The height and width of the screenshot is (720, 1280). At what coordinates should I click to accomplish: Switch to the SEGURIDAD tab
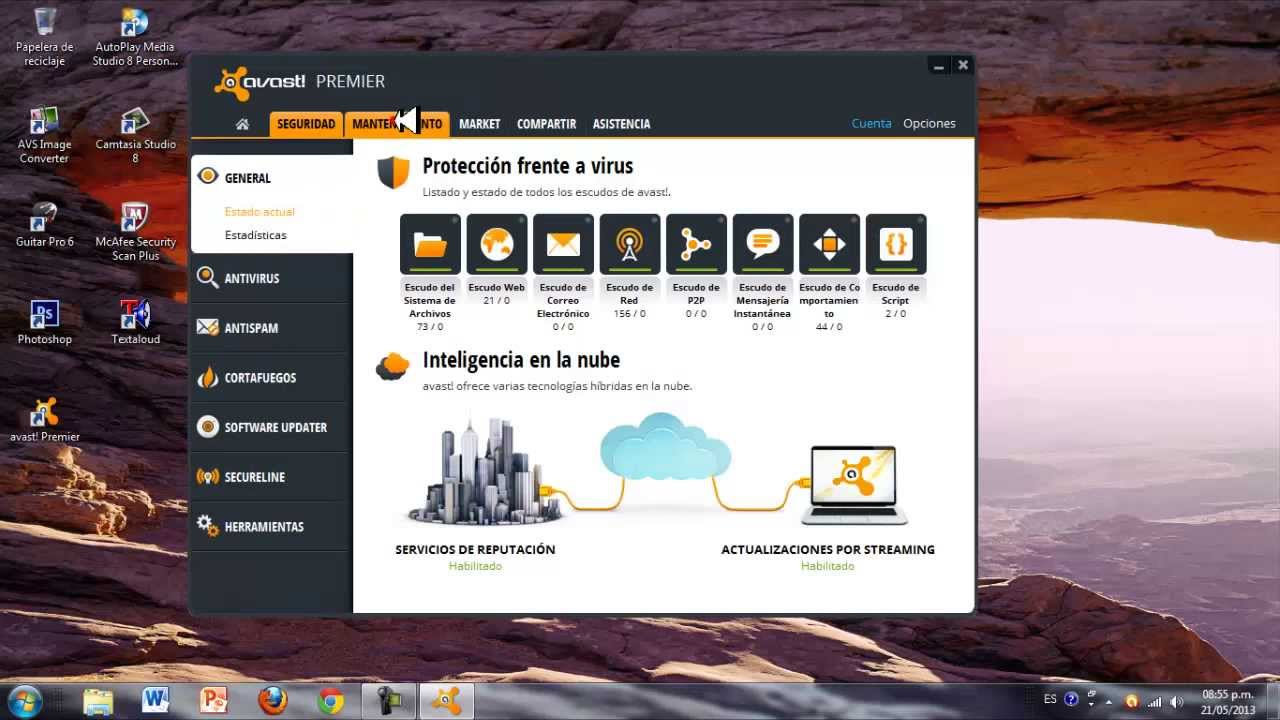point(306,124)
